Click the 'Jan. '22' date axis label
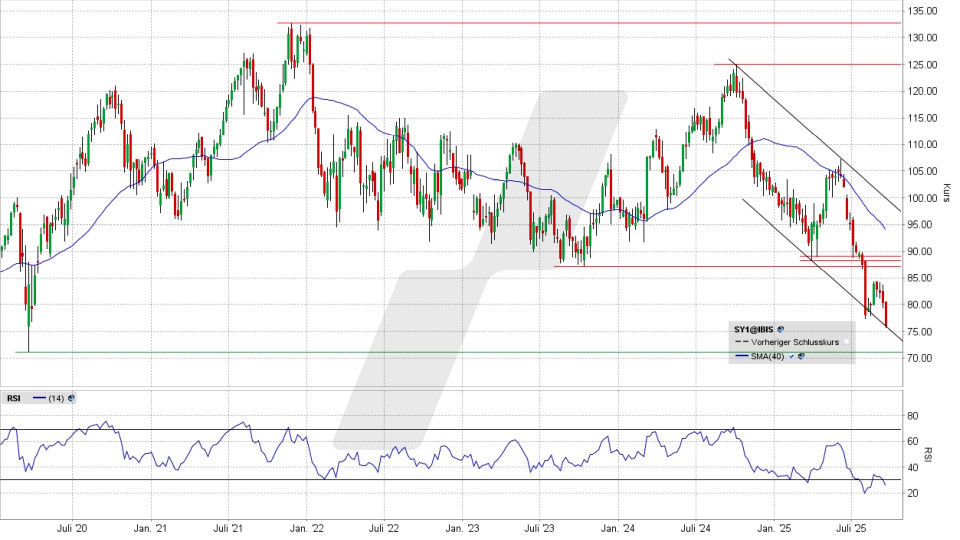The height and width of the screenshot is (540, 960). point(309,526)
